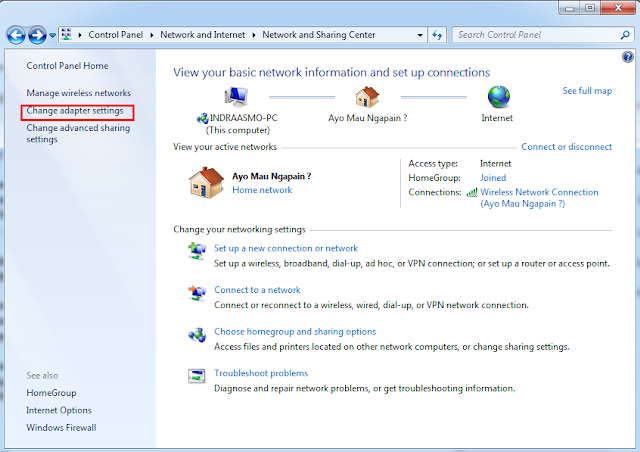This screenshot has height=452, width=640.
Task: Click the Set up new connection icon
Action: 196,251
